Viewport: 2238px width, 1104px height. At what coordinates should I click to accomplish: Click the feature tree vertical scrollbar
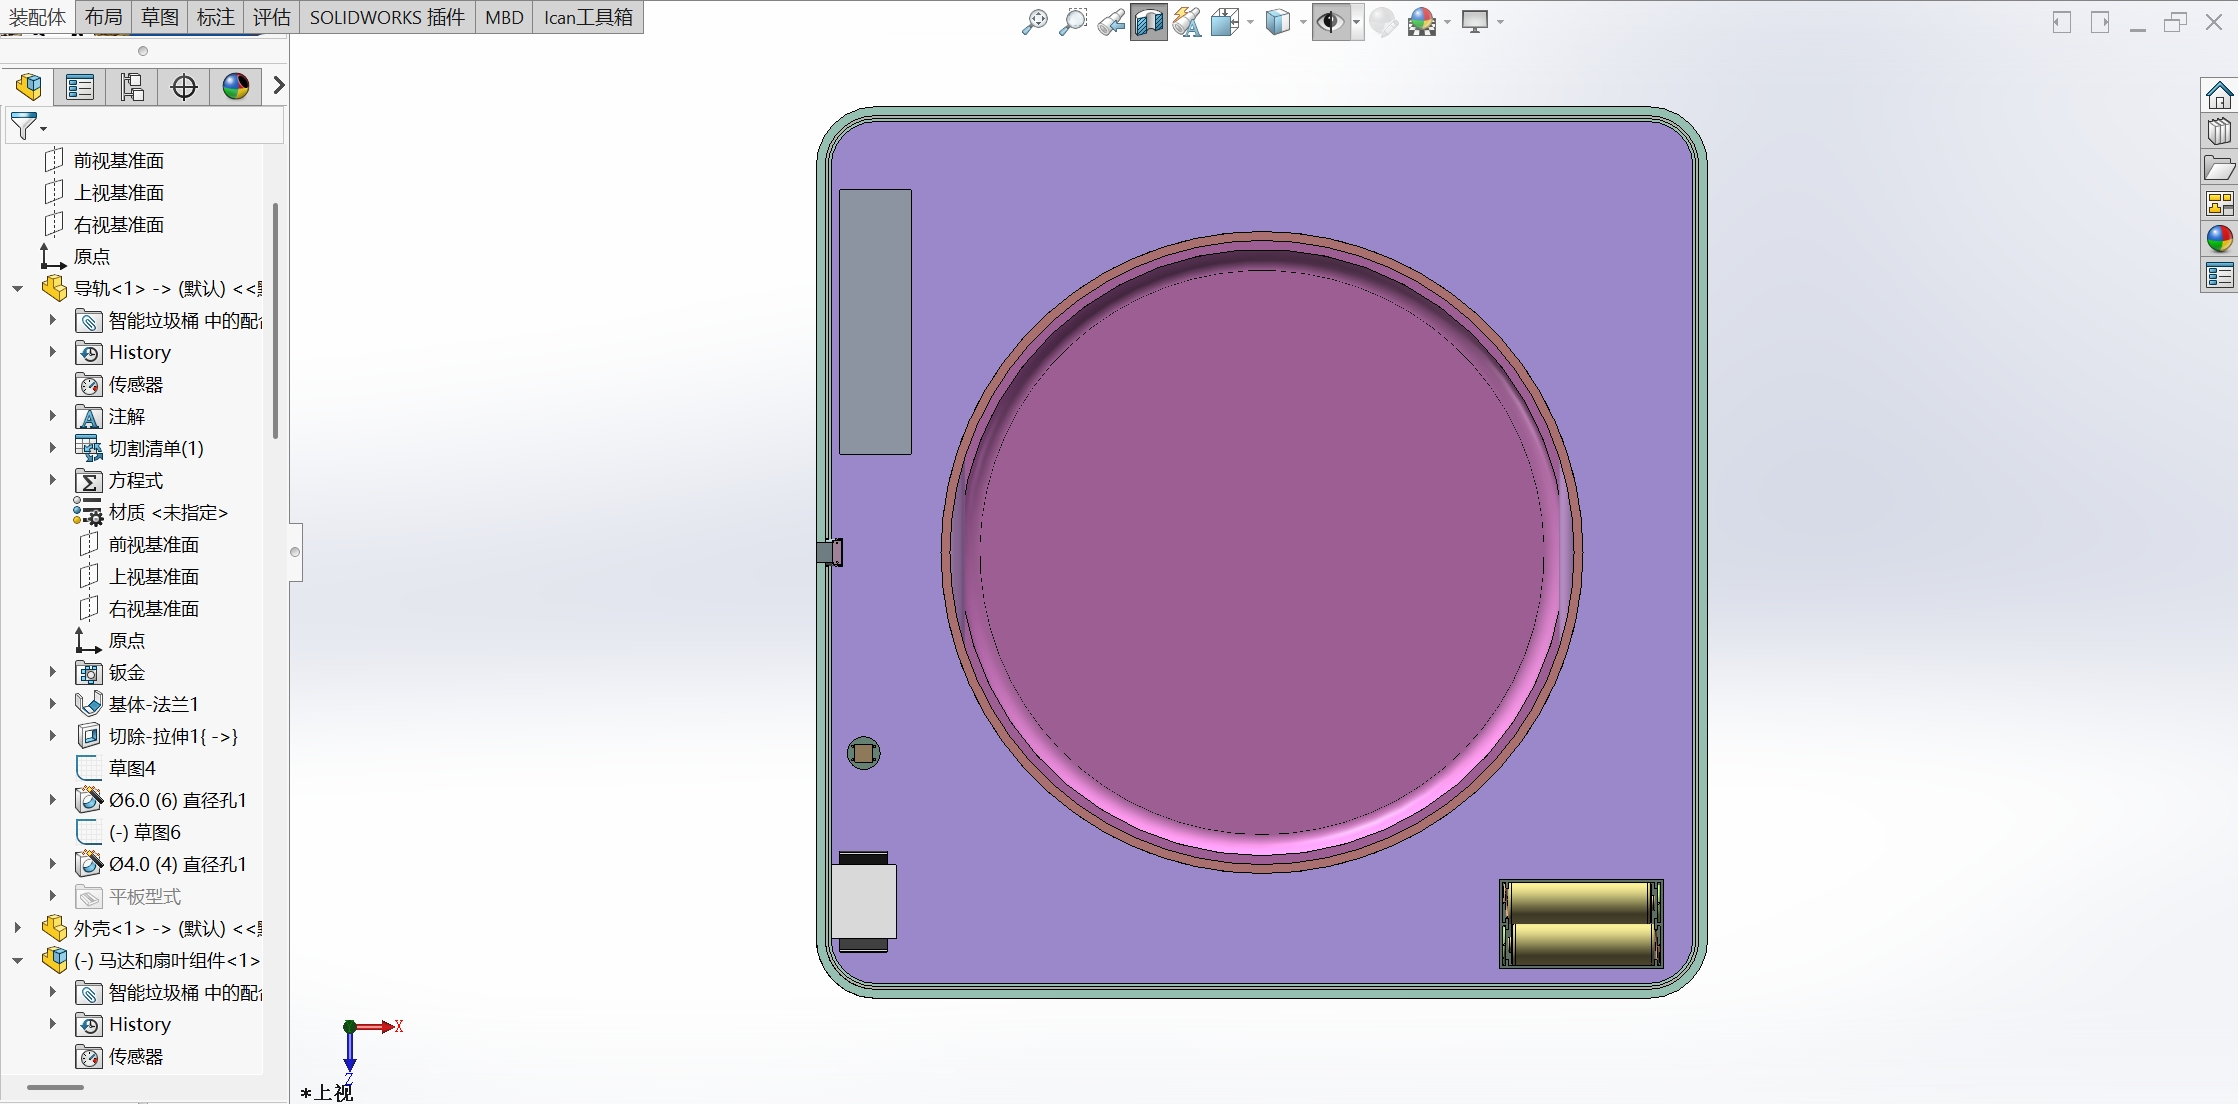pyautogui.click(x=275, y=320)
